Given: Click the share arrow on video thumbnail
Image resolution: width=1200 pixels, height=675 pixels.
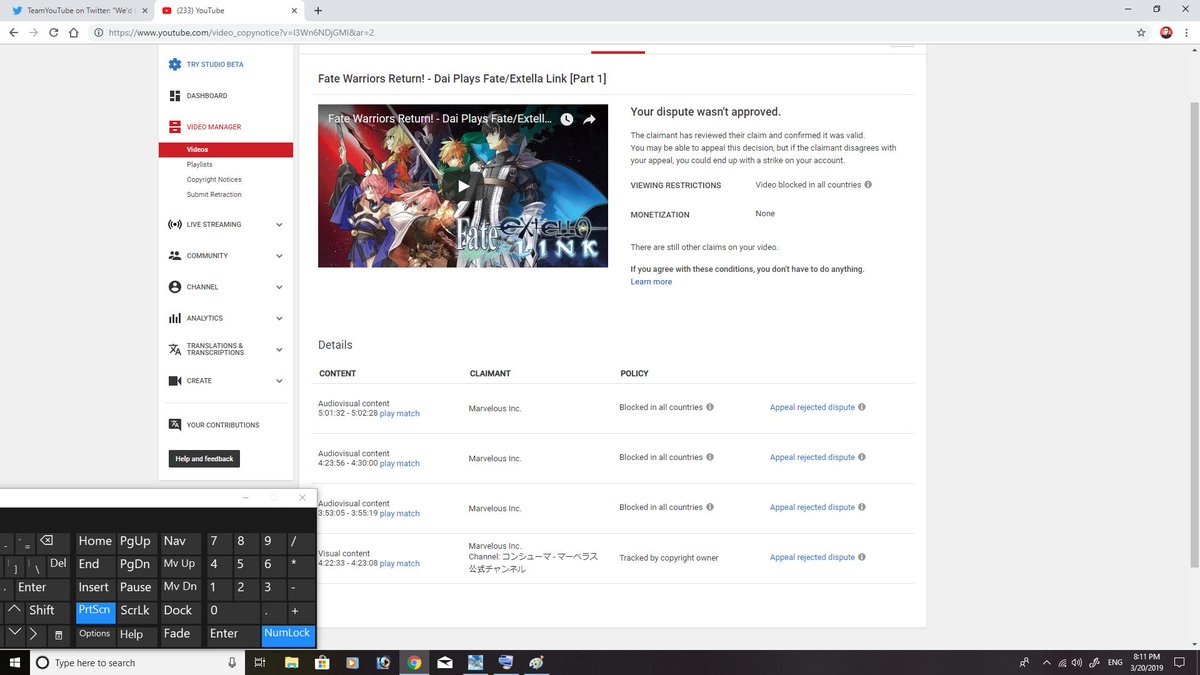Looking at the screenshot, I should pos(590,119).
